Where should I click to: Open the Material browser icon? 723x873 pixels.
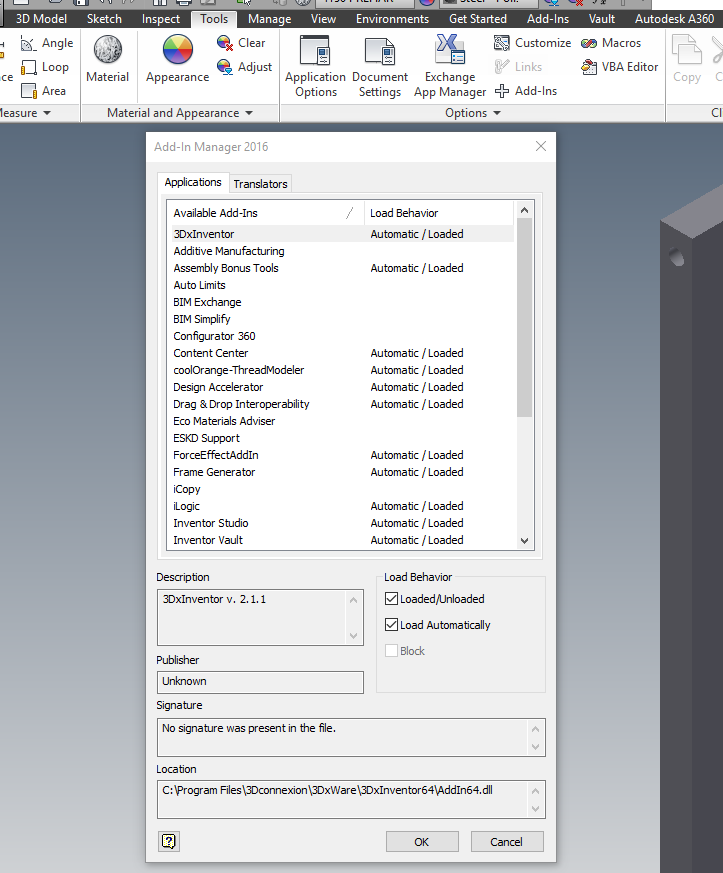[107, 50]
